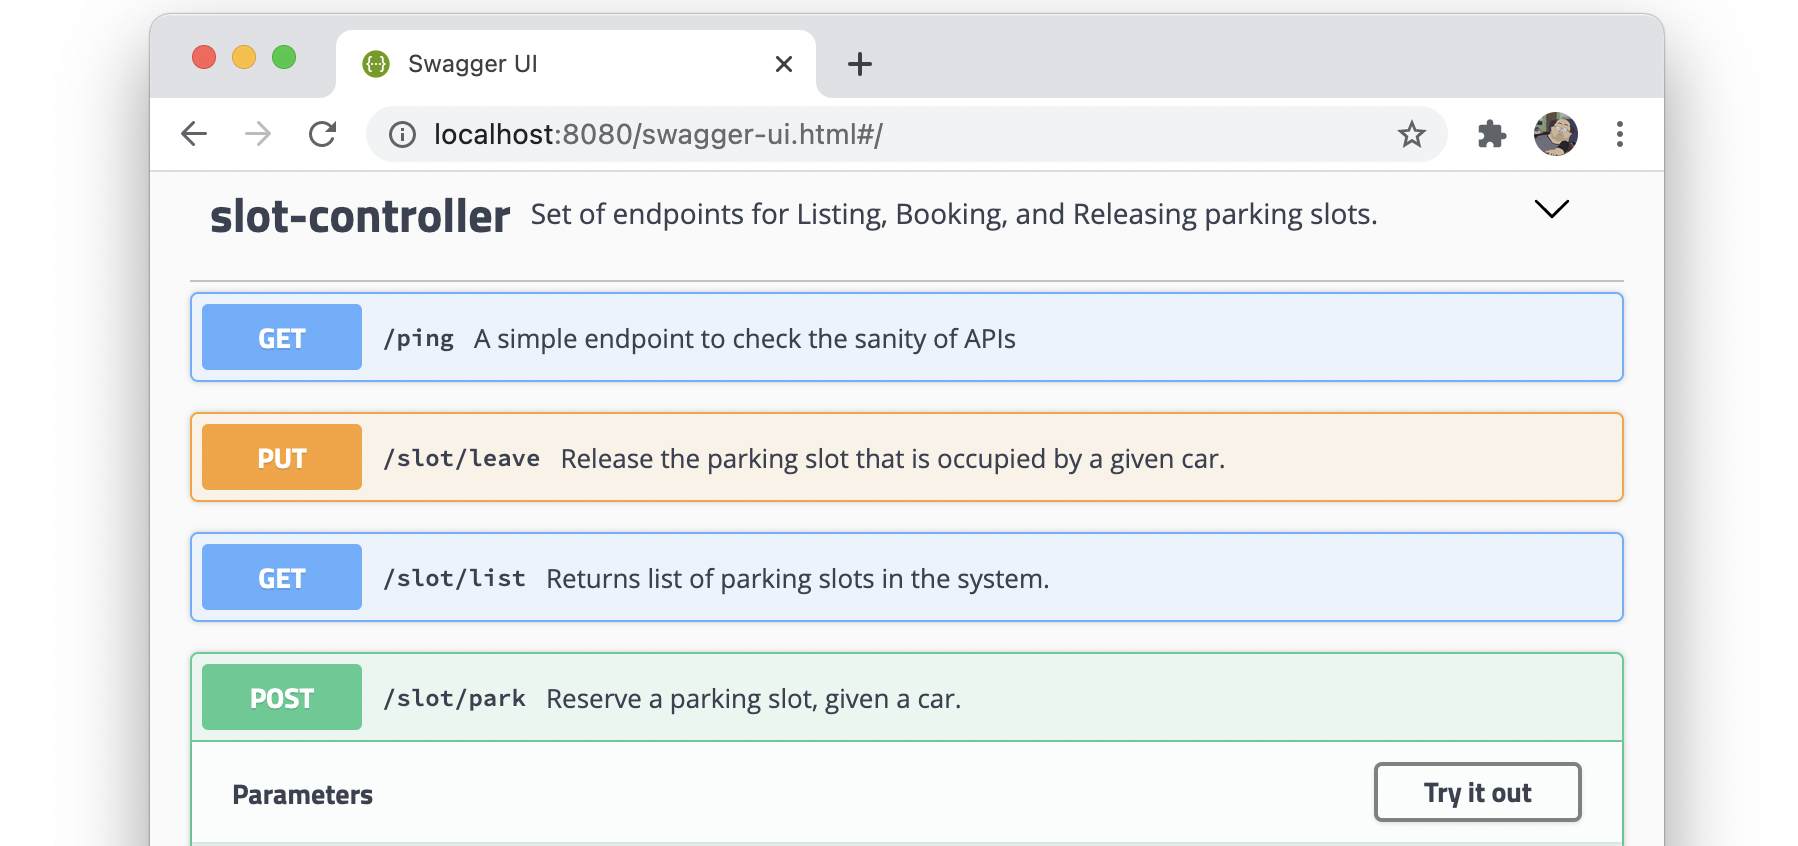This screenshot has height=846, width=1798.
Task: Click the browser back arrow
Action: 194,134
